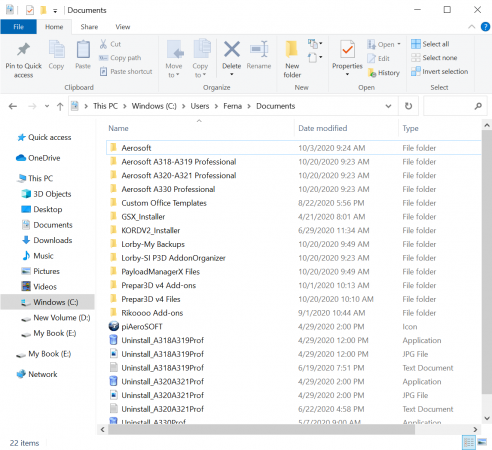492x450 pixels.
Task: Sort by Type column header
Action: click(410, 128)
